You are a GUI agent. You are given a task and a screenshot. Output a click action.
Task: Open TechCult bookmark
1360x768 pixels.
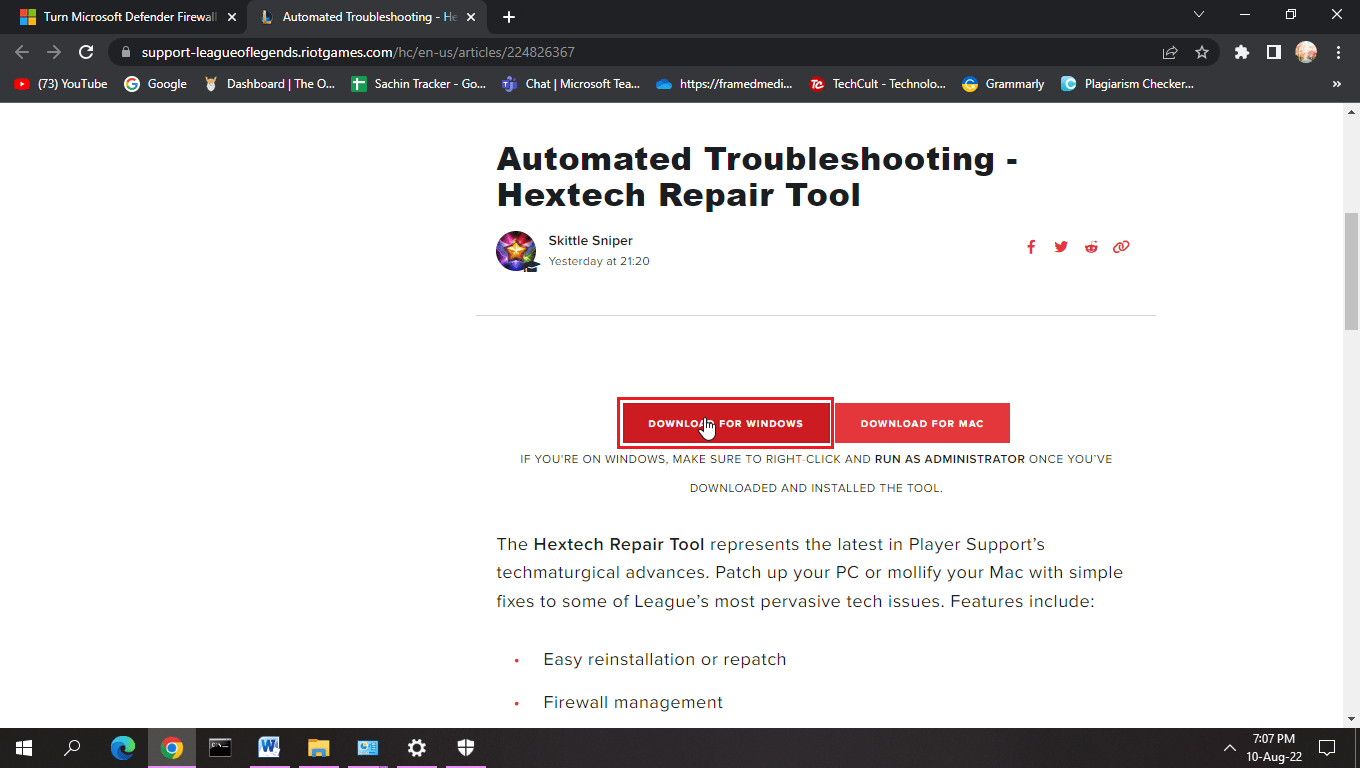877,84
